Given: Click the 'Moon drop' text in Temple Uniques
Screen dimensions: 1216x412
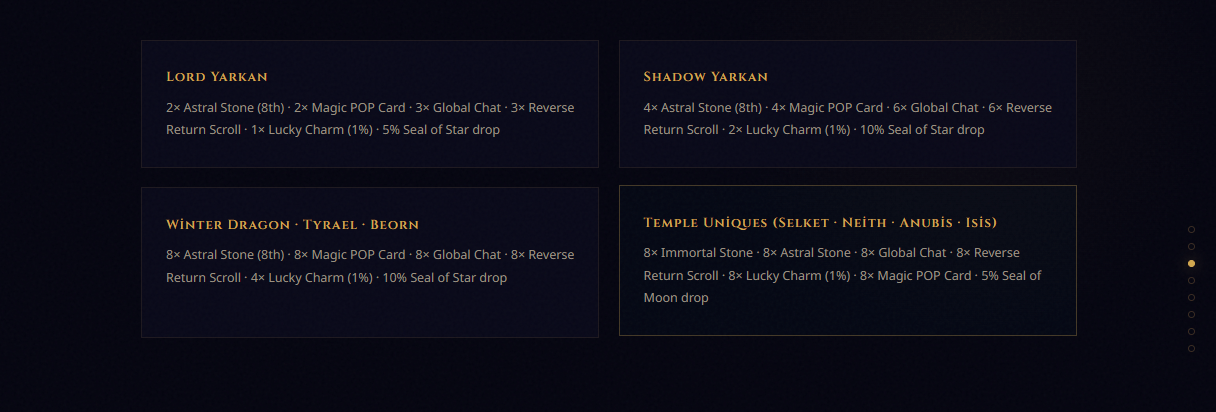Looking at the screenshot, I should [676, 298].
